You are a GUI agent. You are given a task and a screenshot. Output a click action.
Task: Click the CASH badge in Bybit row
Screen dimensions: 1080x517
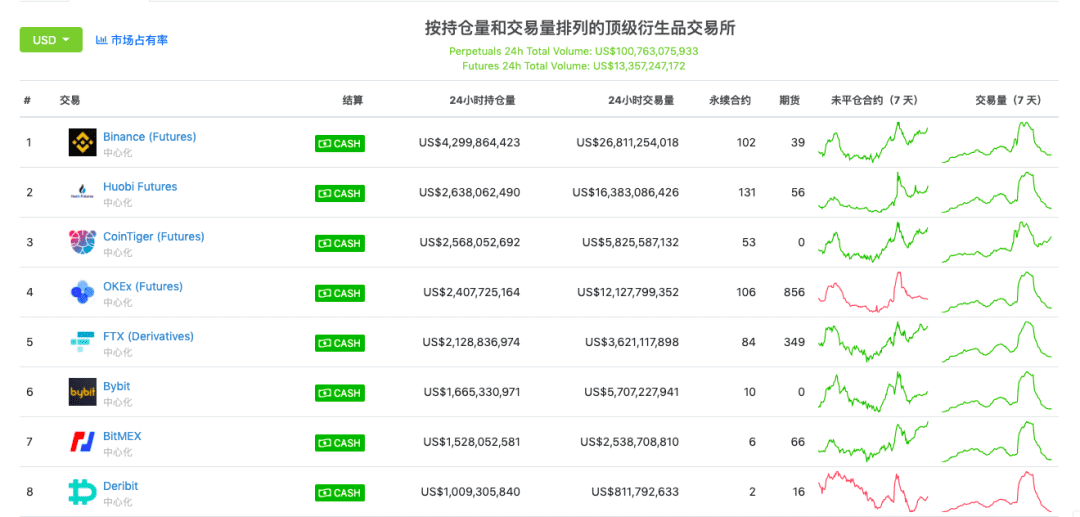pyautogui.click(x=340, y=393)
